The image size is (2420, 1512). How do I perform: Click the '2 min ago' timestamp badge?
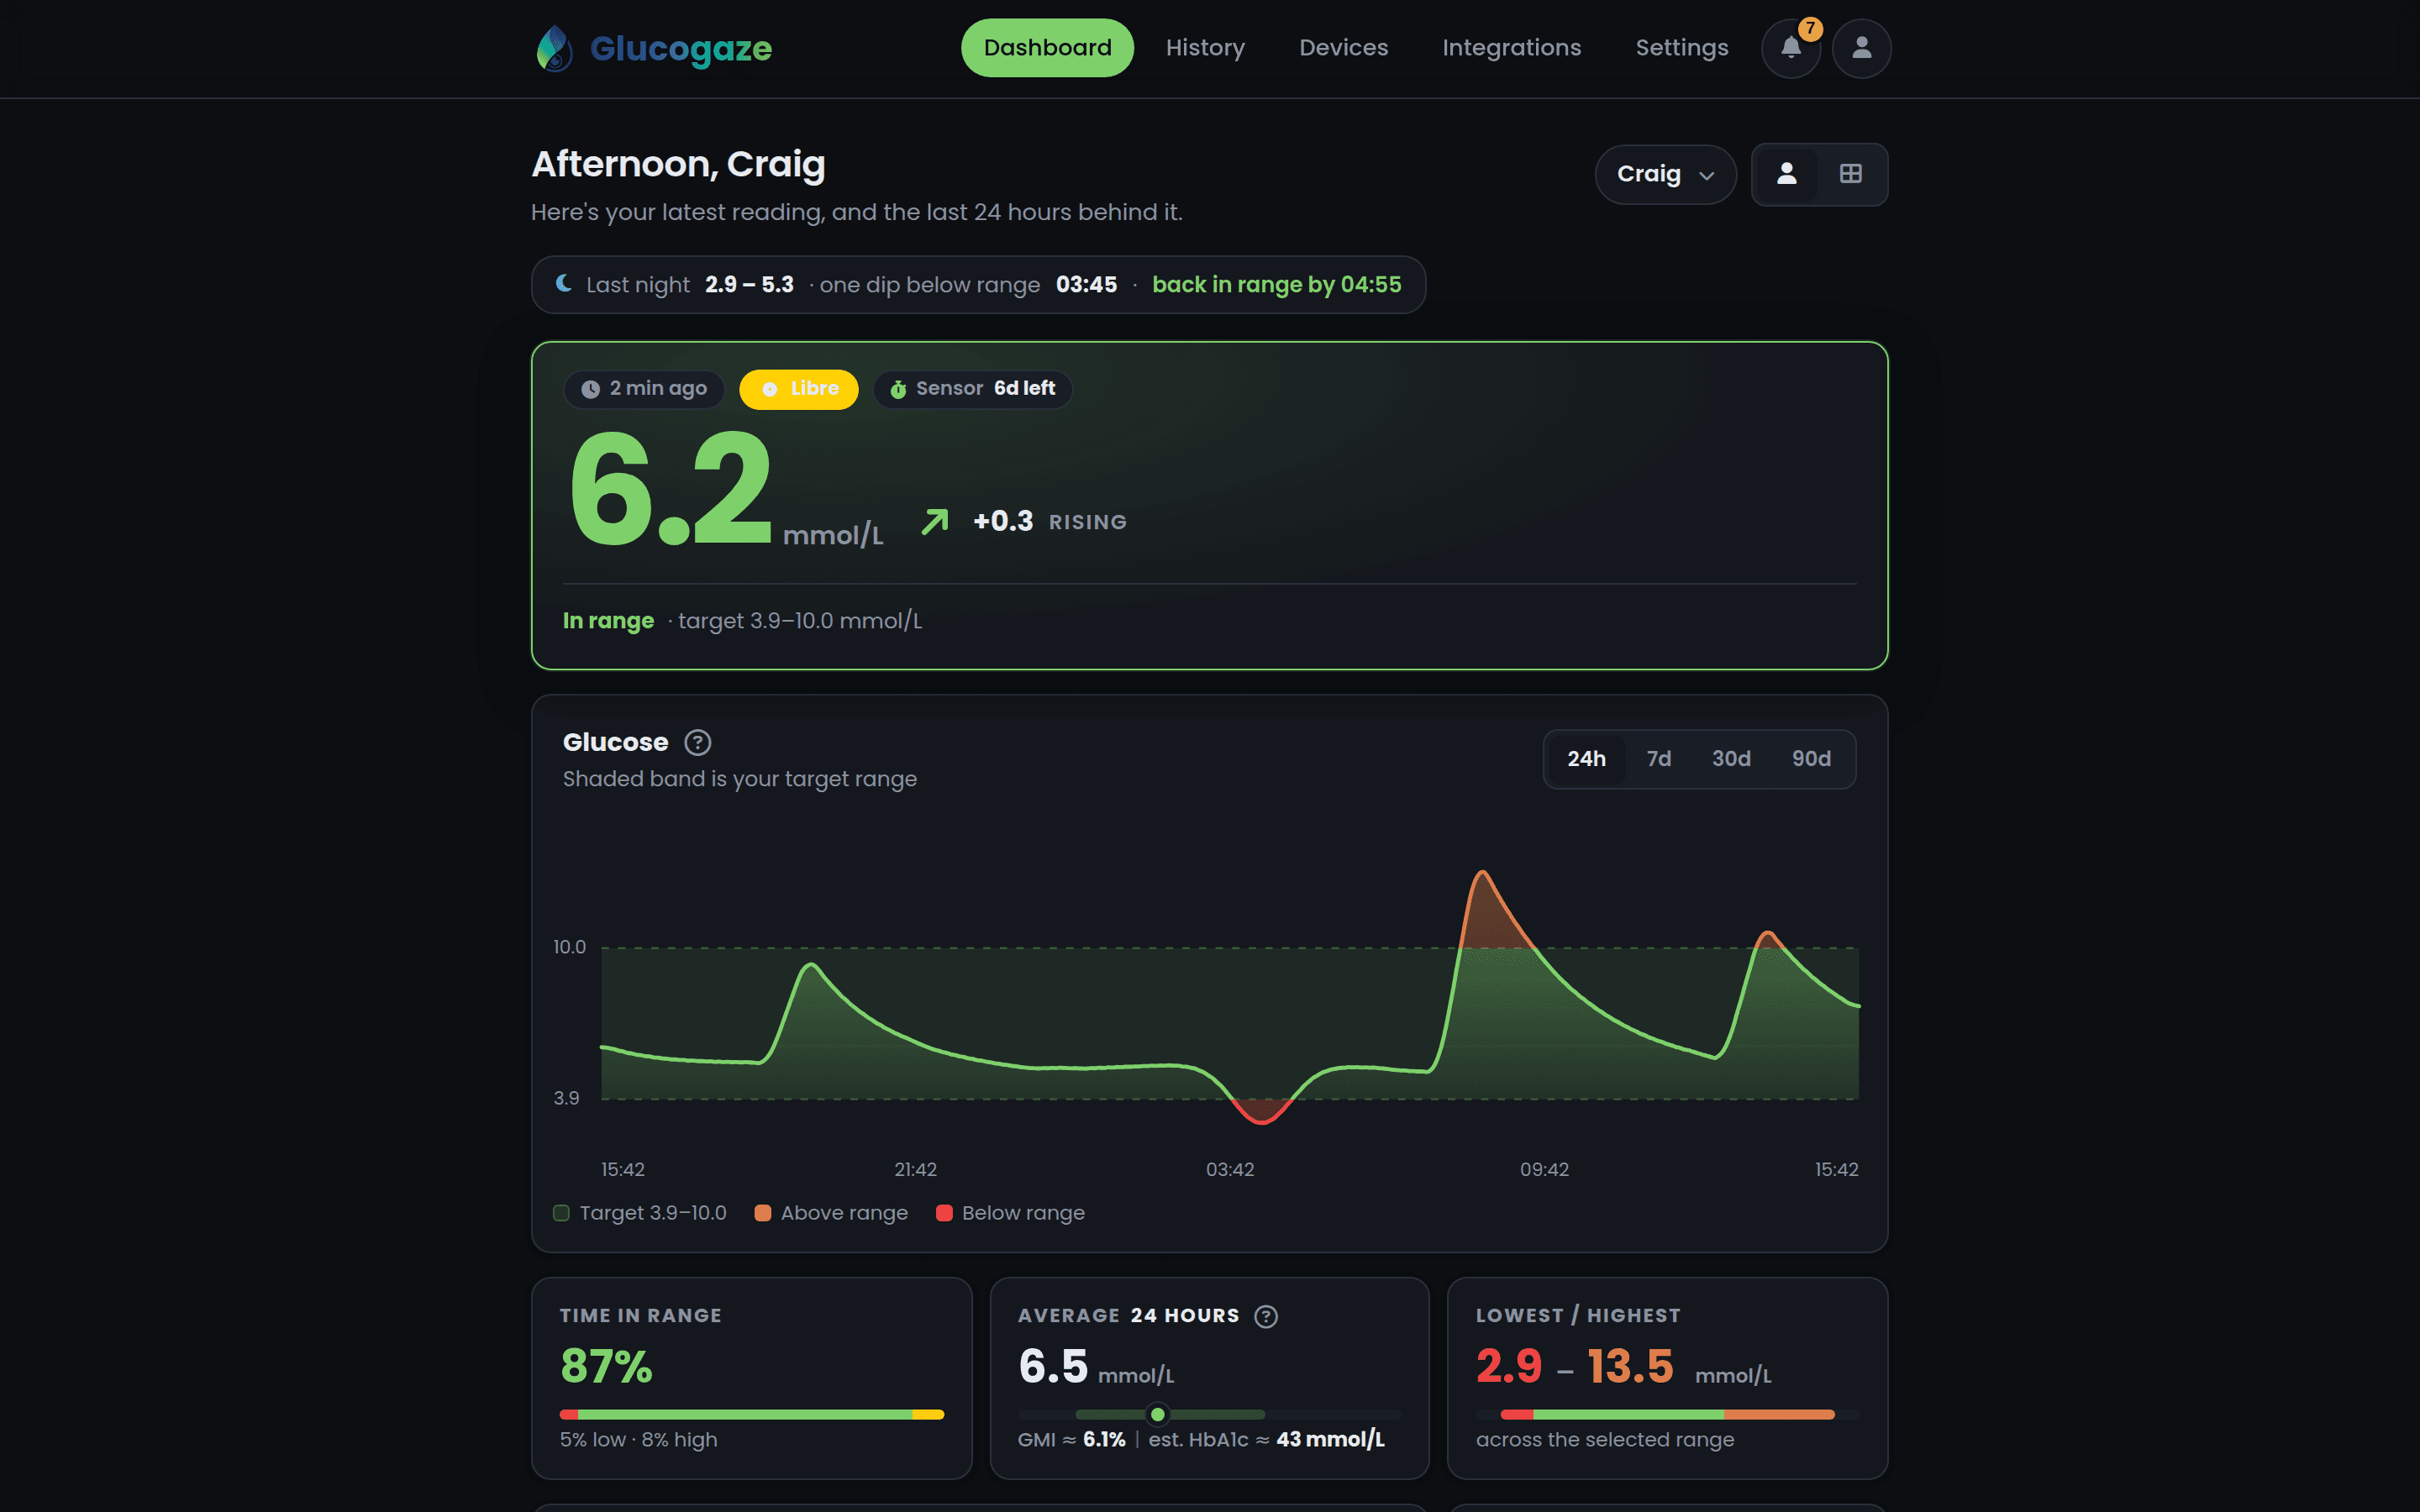[x=644, y=389]
